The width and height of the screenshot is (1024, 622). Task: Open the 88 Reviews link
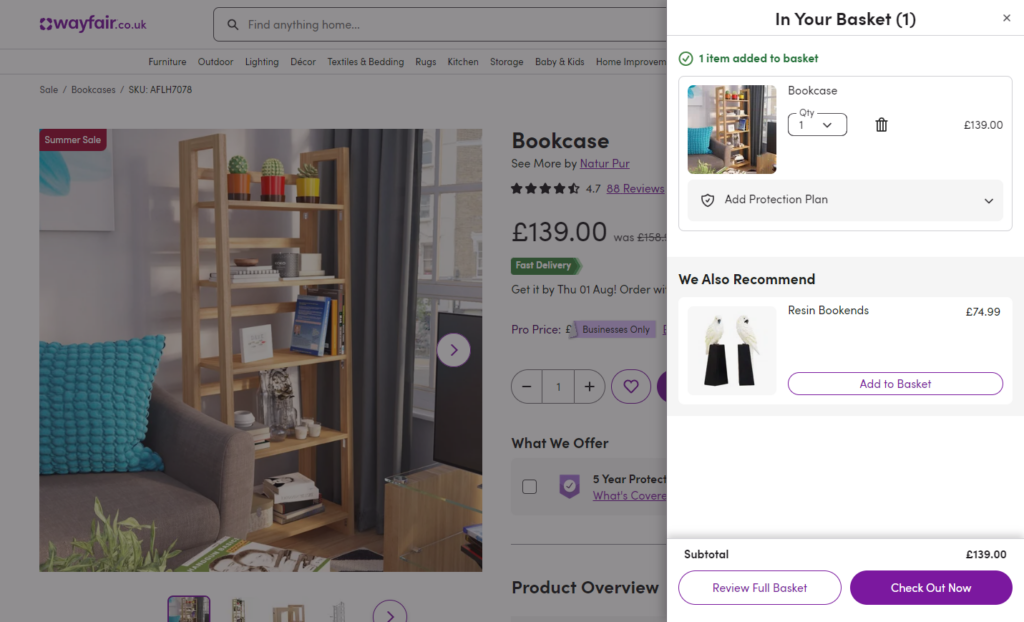635,188
